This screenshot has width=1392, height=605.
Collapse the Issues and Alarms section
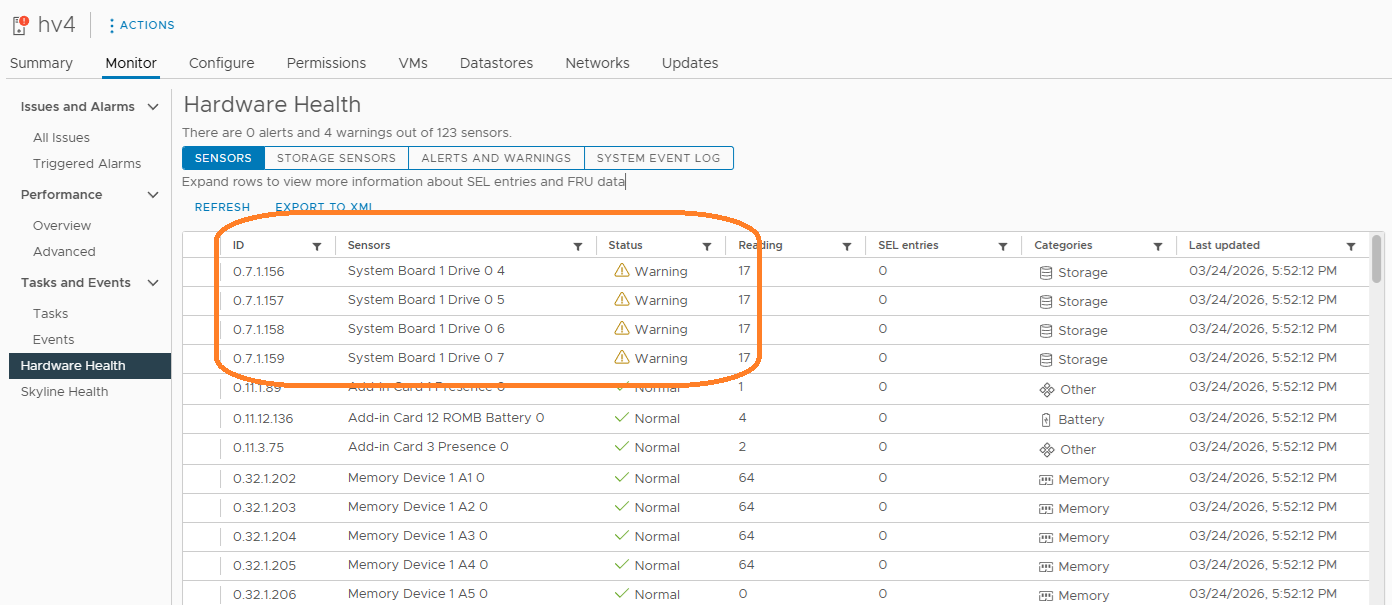pyautogui.click(x=153, y=107)
